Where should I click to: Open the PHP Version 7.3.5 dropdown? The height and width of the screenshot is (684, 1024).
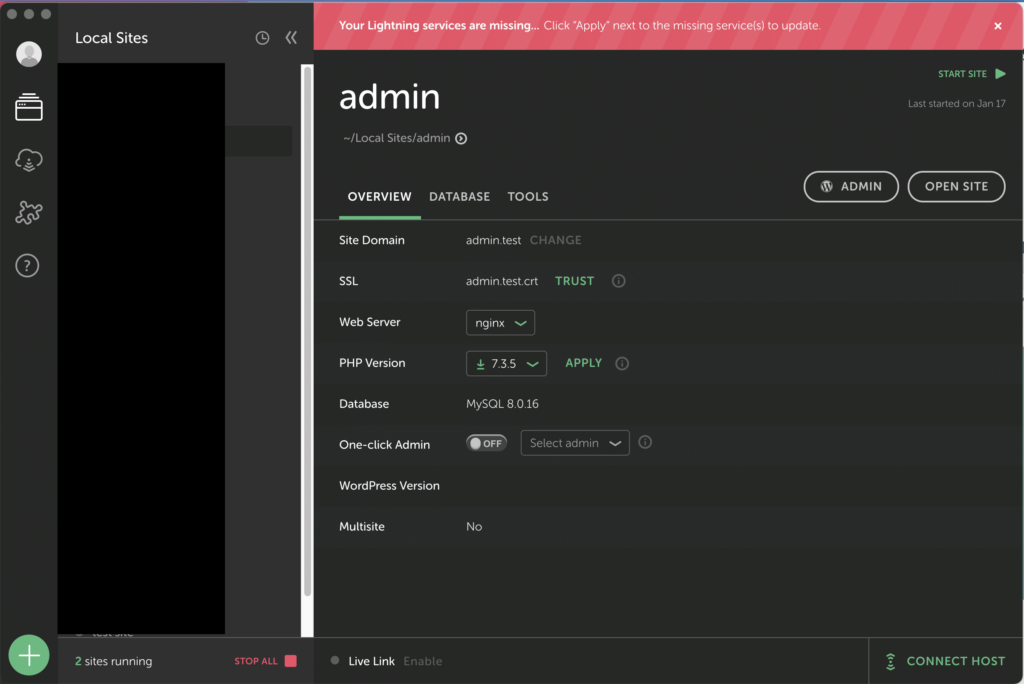coord(506,364)
